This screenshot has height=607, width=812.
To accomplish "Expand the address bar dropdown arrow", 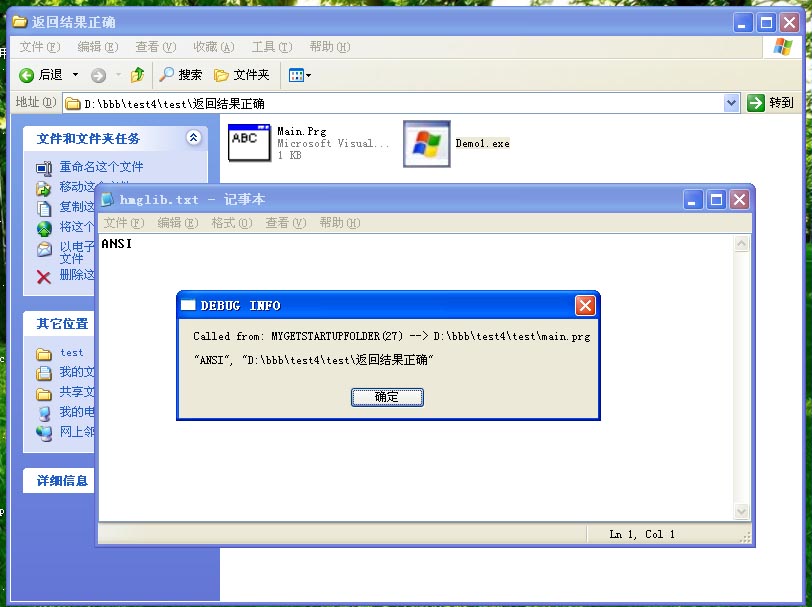I will [x=731, y=103].
